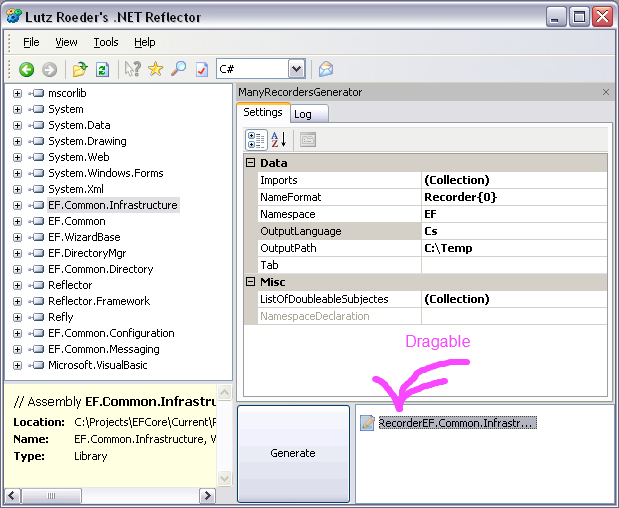This screenshot has width=619, height=508.
Task: Sort properties alphabetically with A-Z icon
Action: coord(279,140)
